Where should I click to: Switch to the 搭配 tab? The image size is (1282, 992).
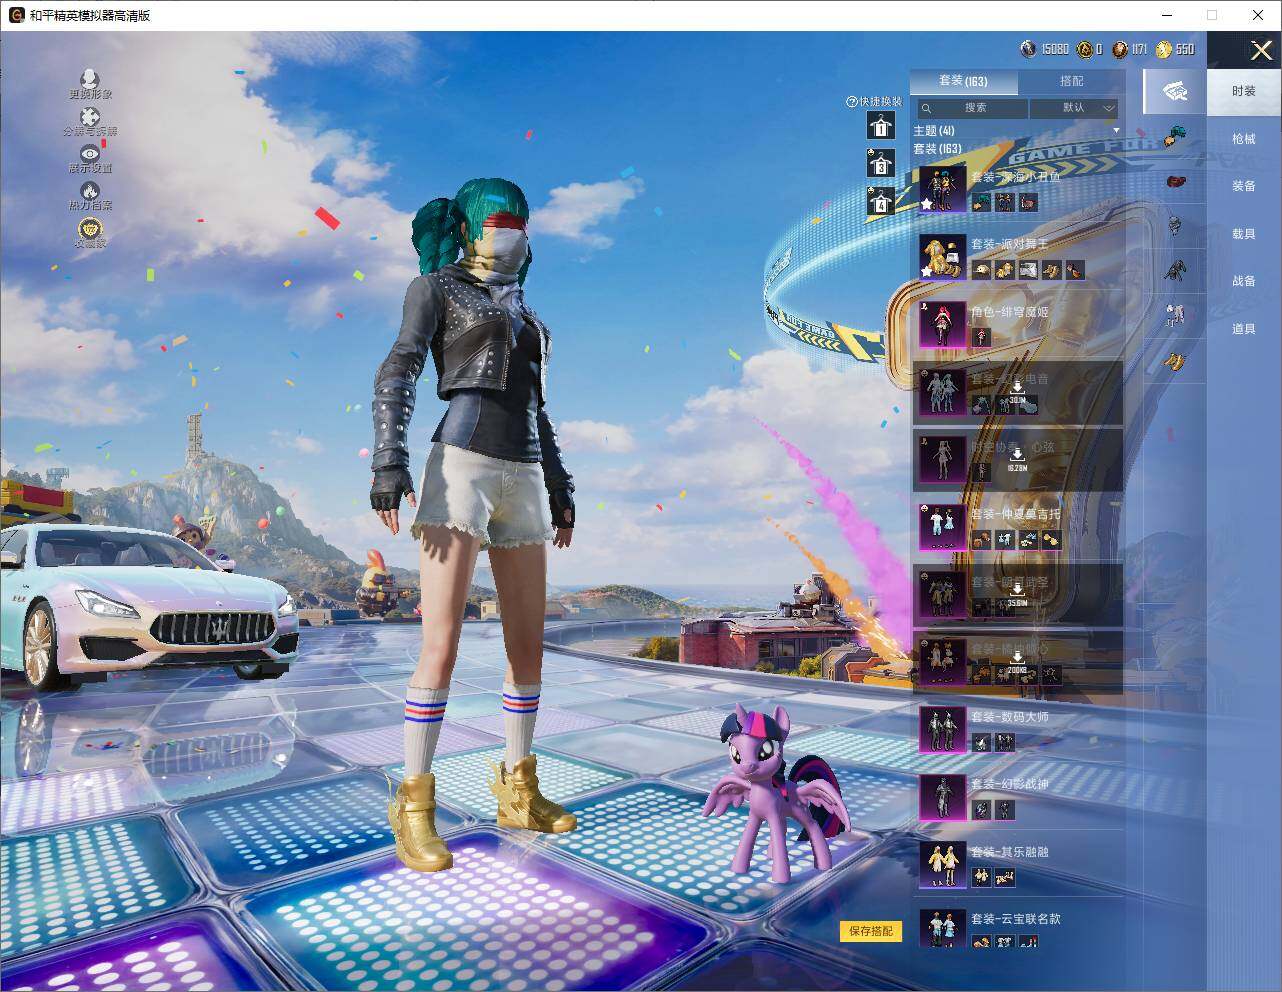1071,82
